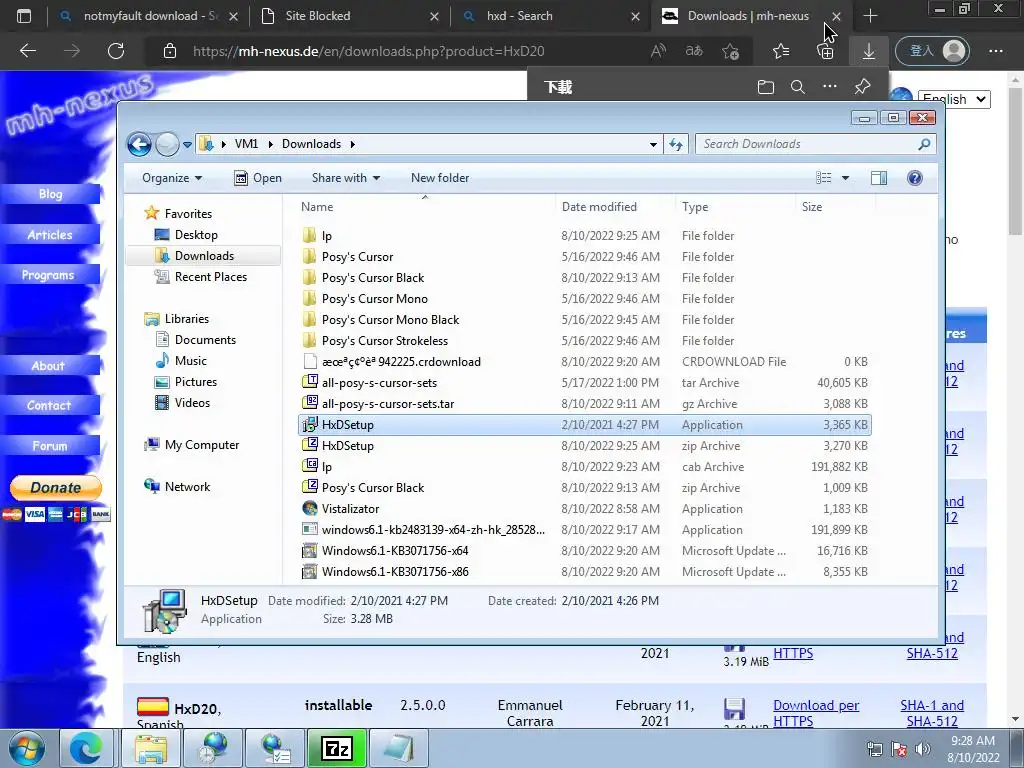1024x768 pixels.
Task: Click the Explorer back arrow button
Action: point(139,144)
